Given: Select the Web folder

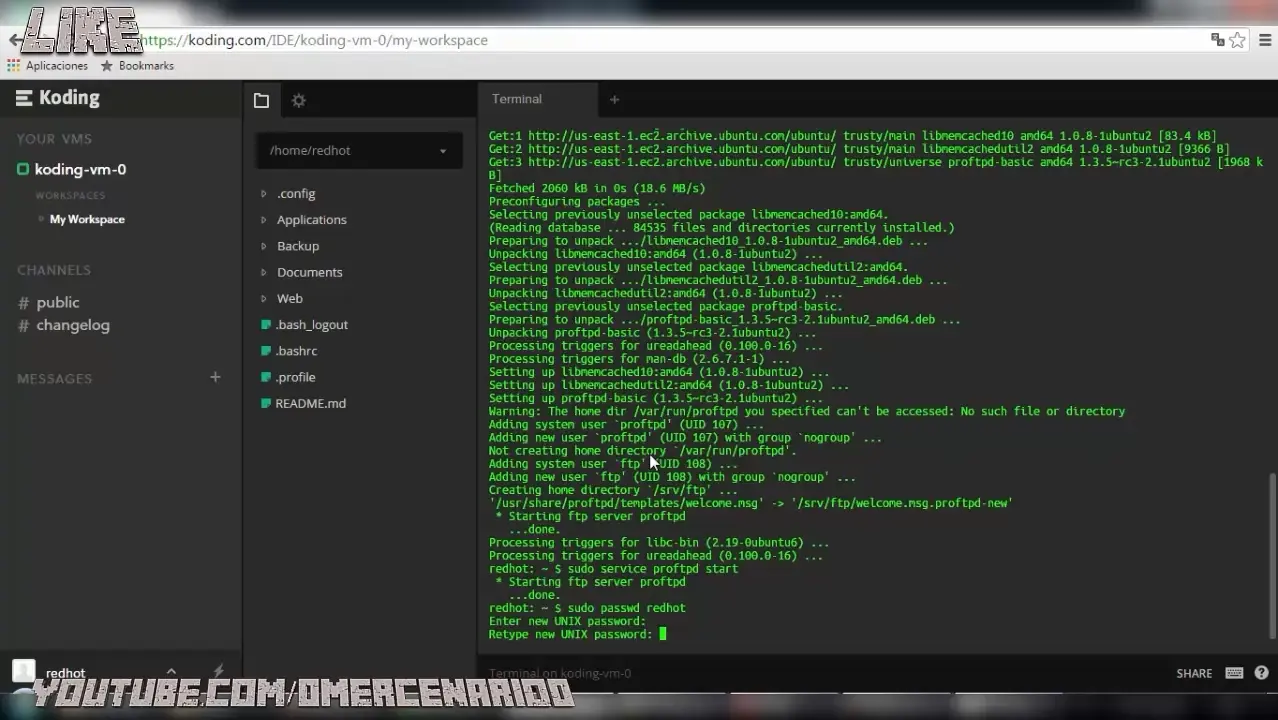Looking at the screenshot, I should (290, 298).
